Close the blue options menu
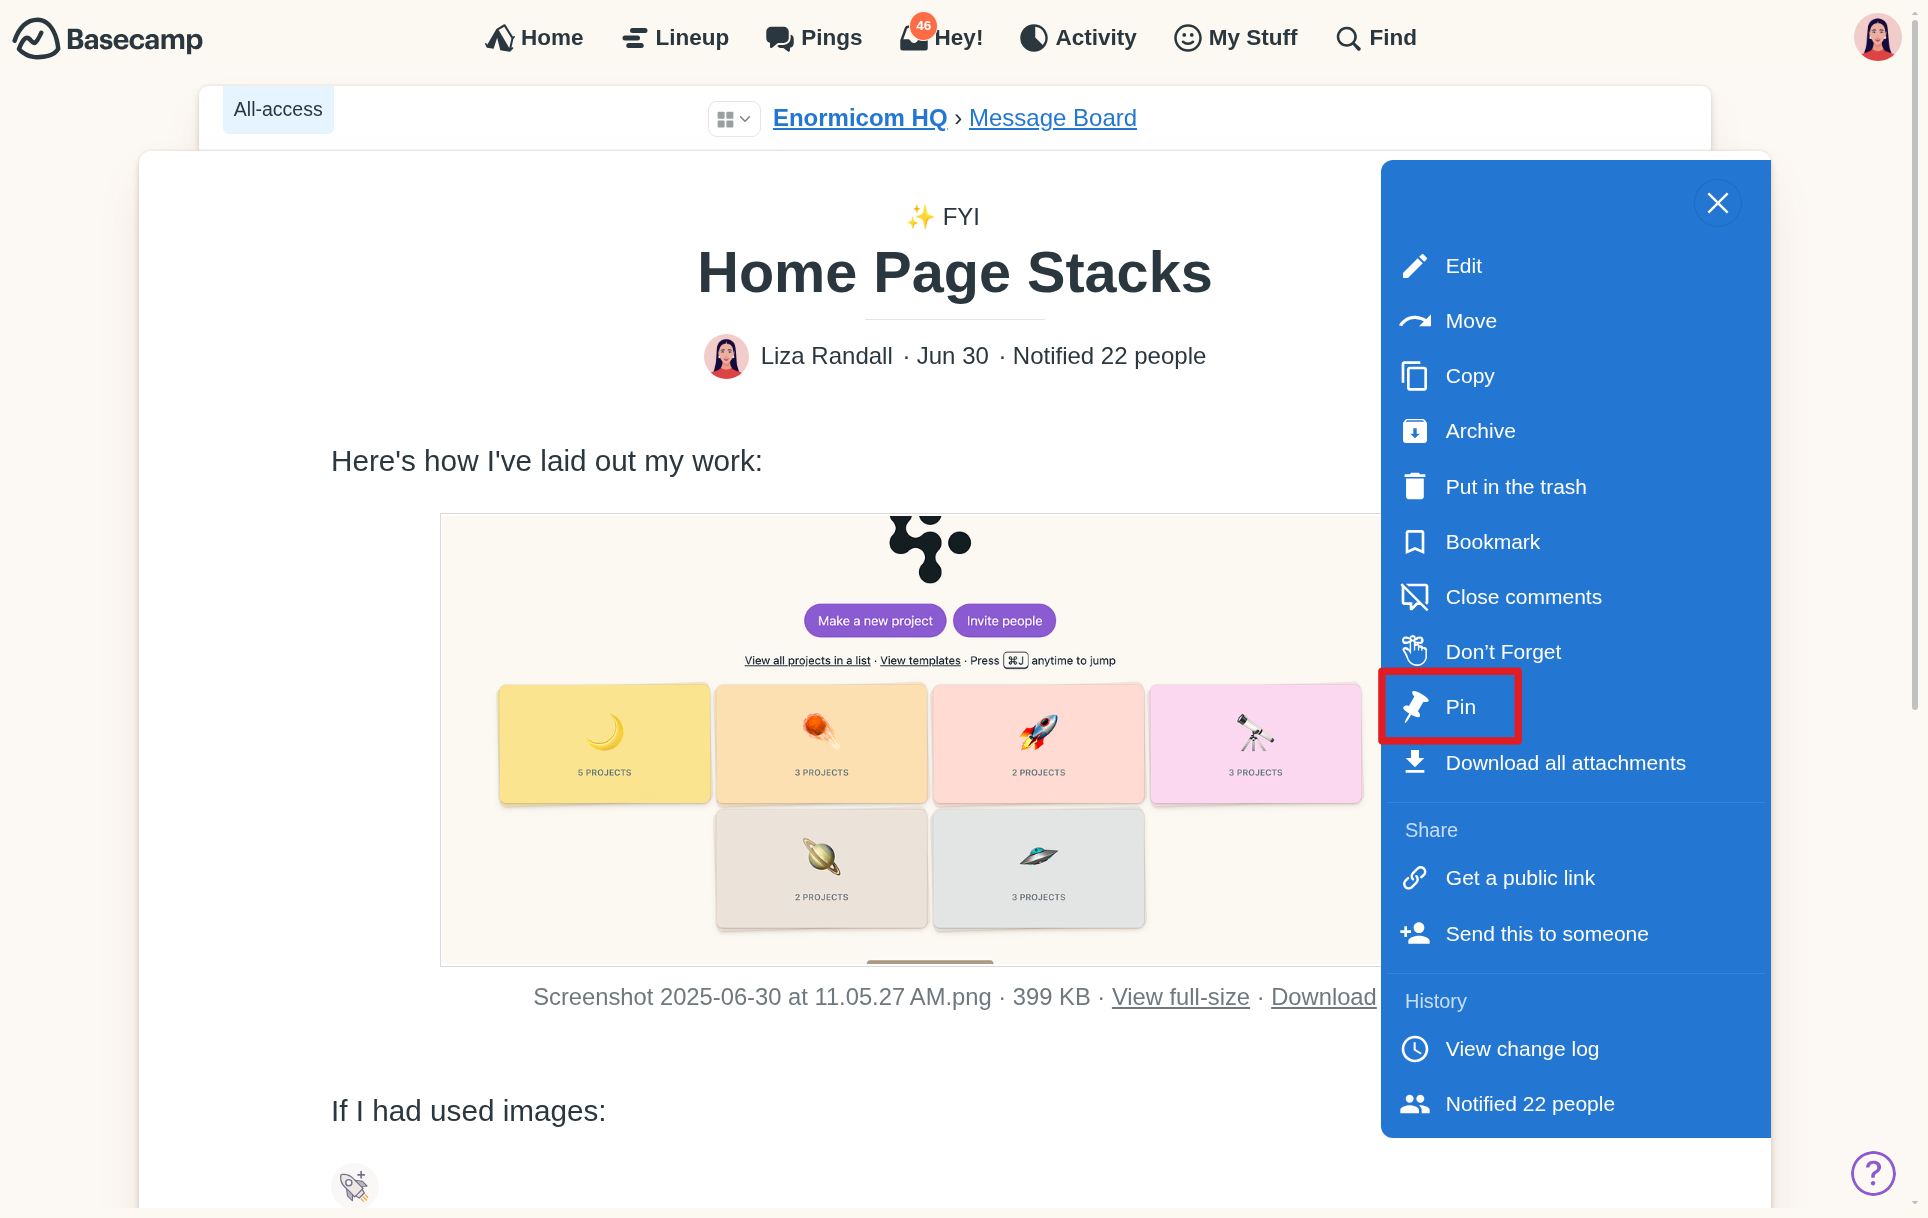 pos(1717,203)
